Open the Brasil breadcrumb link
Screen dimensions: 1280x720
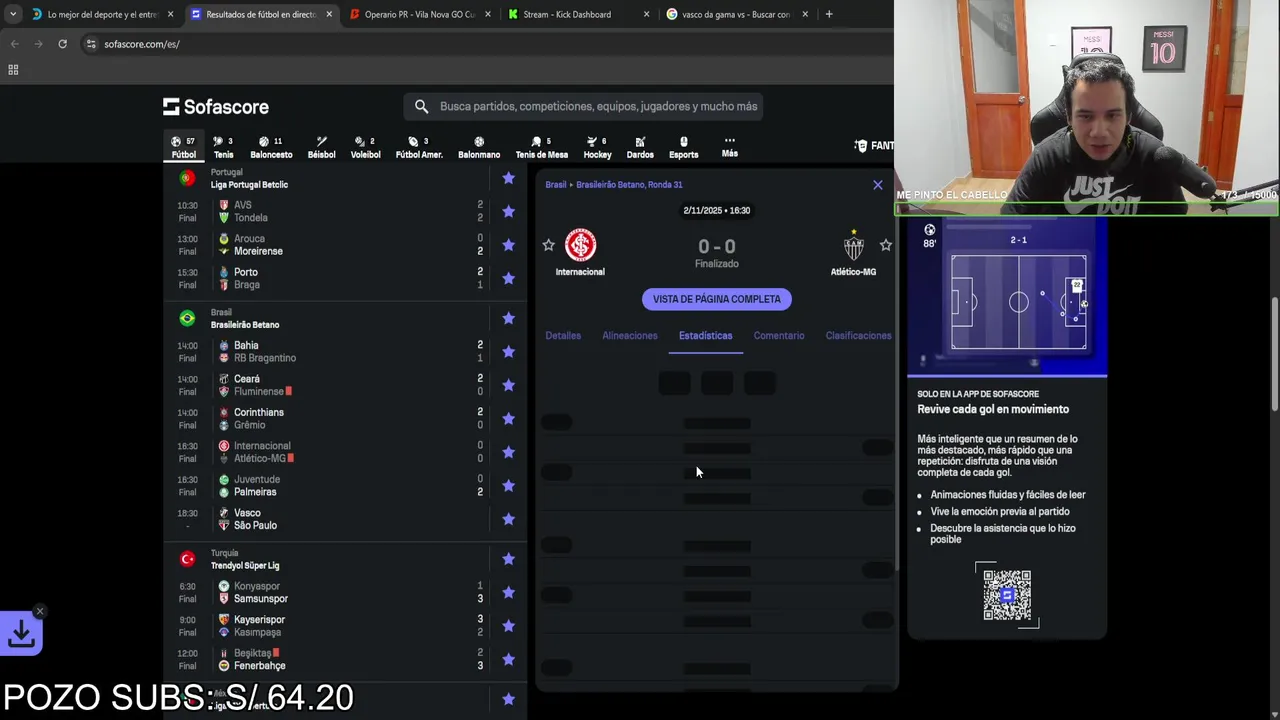pos(556,185)
